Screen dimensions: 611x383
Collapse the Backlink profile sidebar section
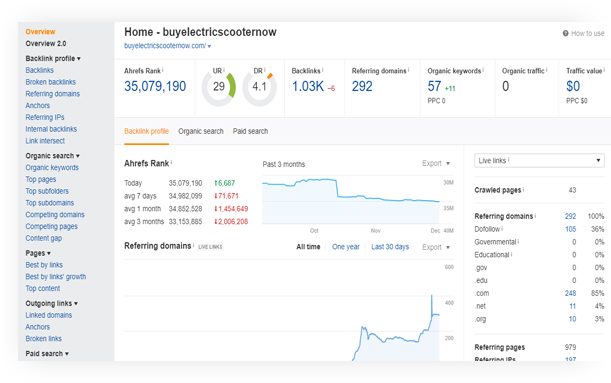coord(53,58)
